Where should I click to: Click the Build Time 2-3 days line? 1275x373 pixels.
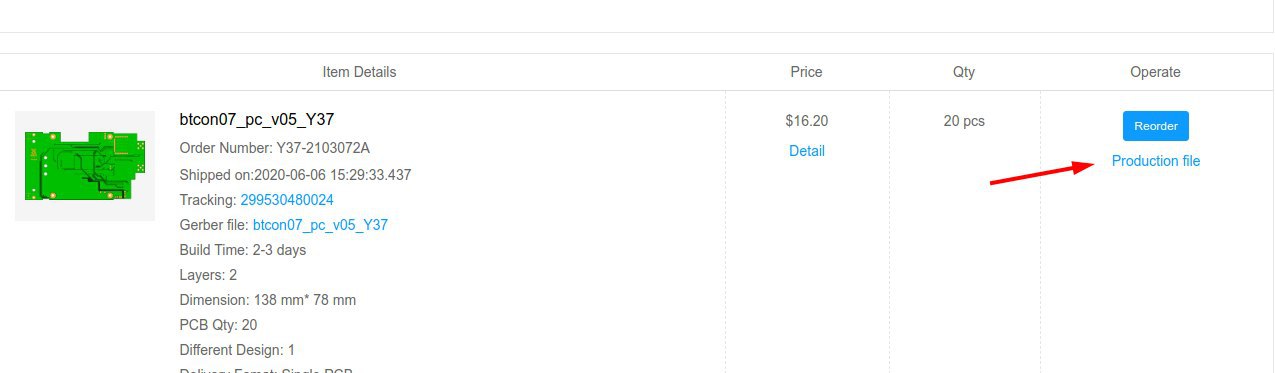pos(243,250)
